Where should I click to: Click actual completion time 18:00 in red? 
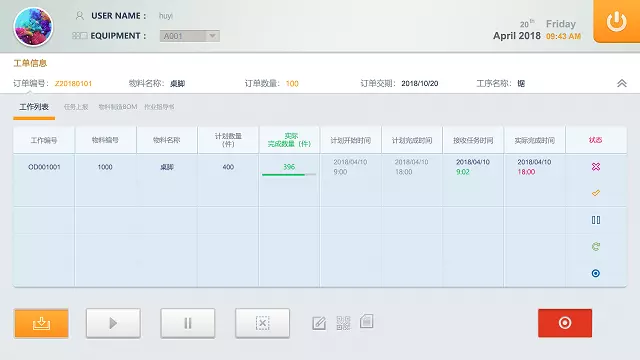(x=527, y=172)
